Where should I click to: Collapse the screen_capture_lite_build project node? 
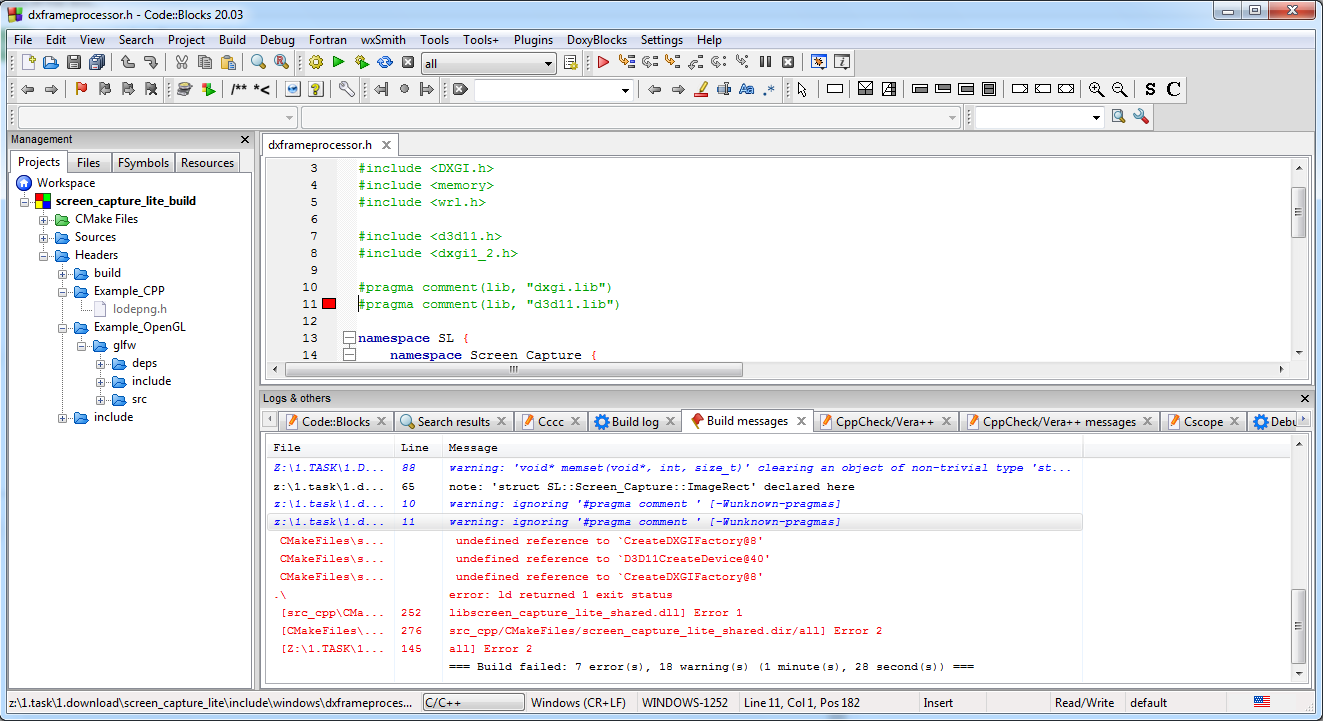25,201
